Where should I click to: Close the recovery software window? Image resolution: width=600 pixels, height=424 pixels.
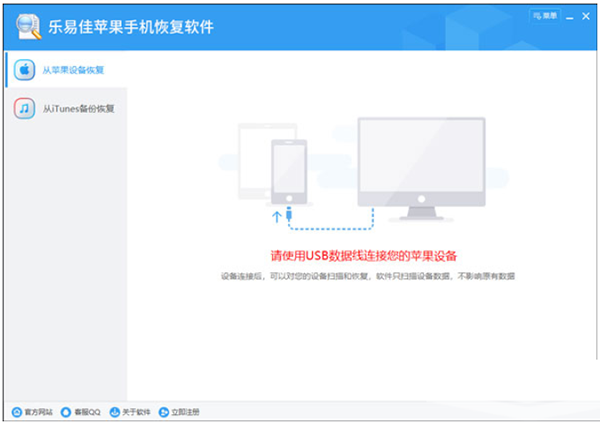[586, 16]
